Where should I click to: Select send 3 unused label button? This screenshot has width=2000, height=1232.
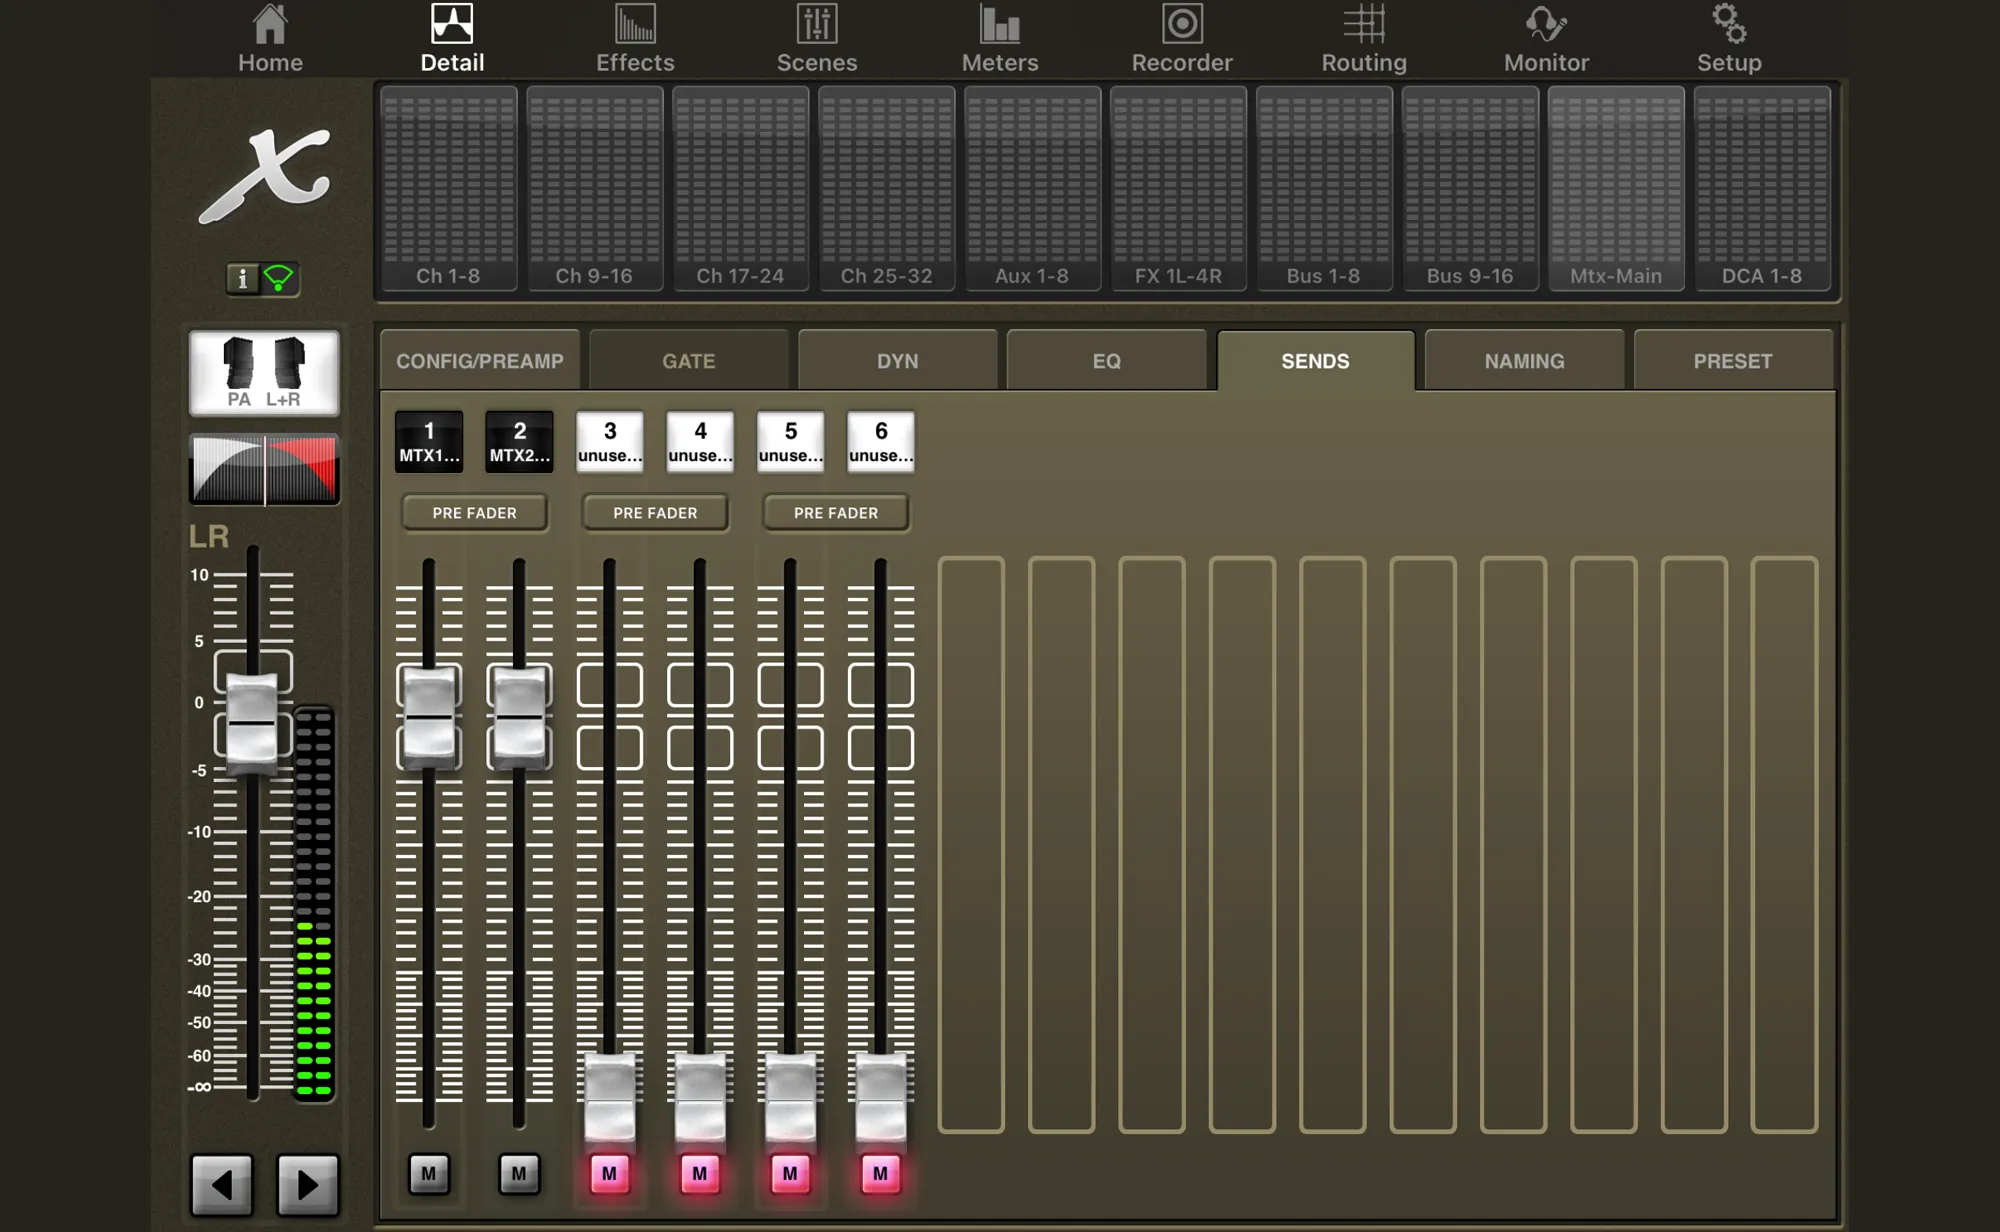click(610, 441)
